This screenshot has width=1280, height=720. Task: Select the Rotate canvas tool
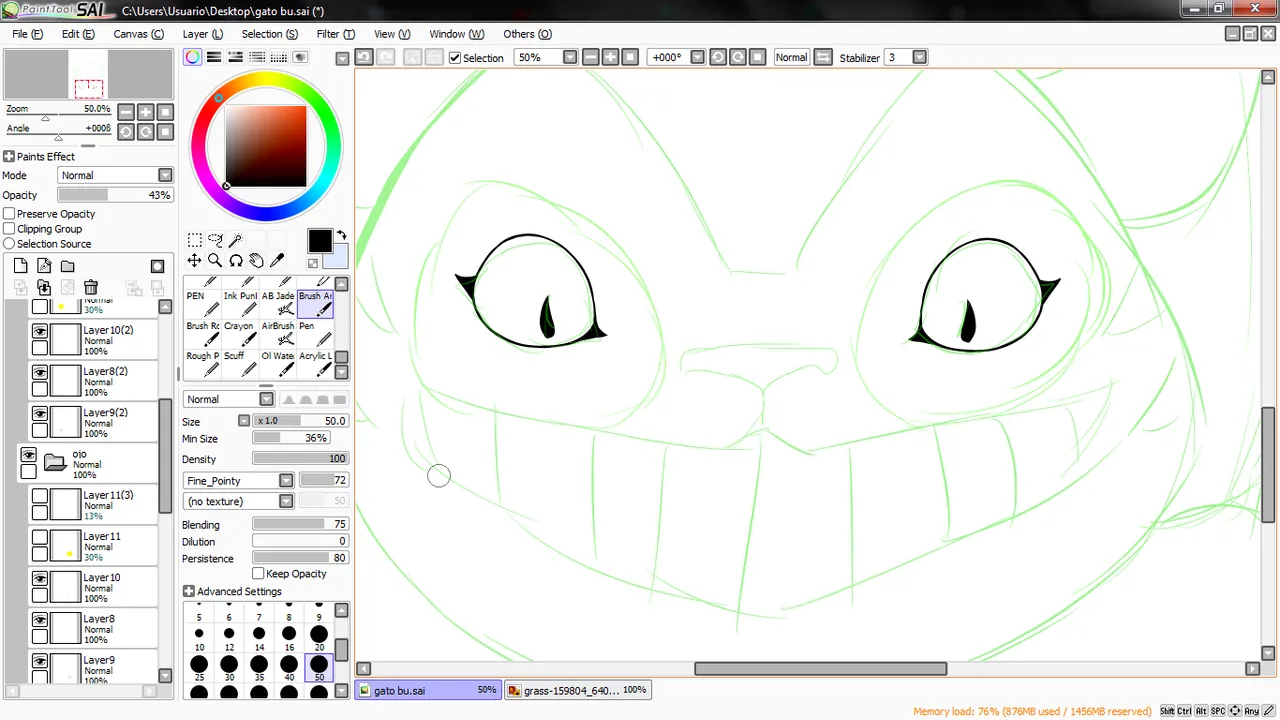pos(236,261)
